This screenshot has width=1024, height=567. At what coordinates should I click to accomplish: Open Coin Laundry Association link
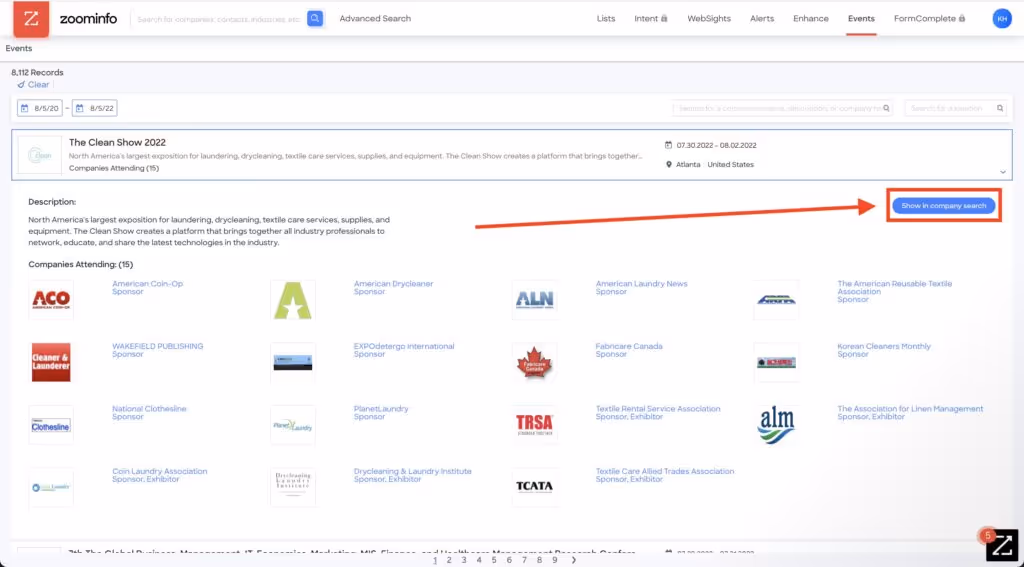159,471
